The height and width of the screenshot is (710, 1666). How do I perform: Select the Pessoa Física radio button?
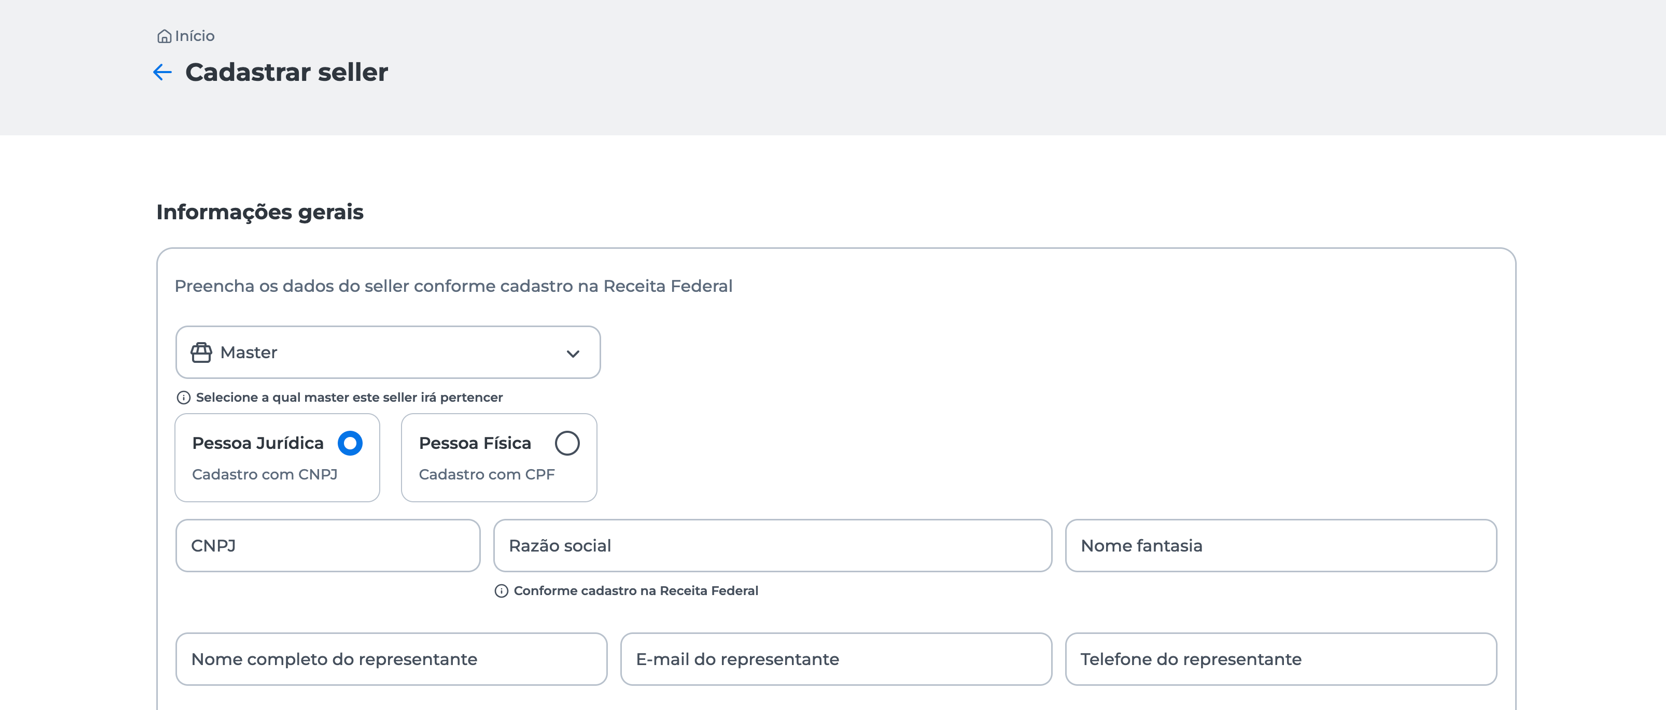pos(567,443)
